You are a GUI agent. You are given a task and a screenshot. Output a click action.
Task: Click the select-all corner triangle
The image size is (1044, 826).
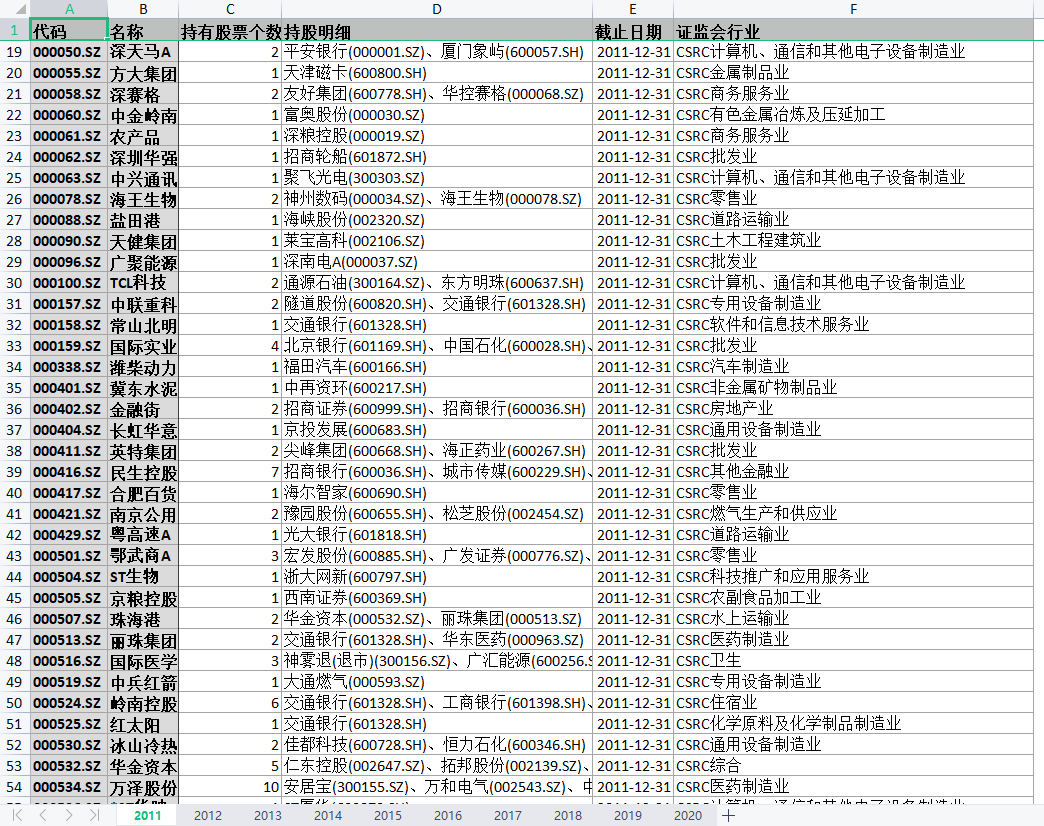point(20,9)
